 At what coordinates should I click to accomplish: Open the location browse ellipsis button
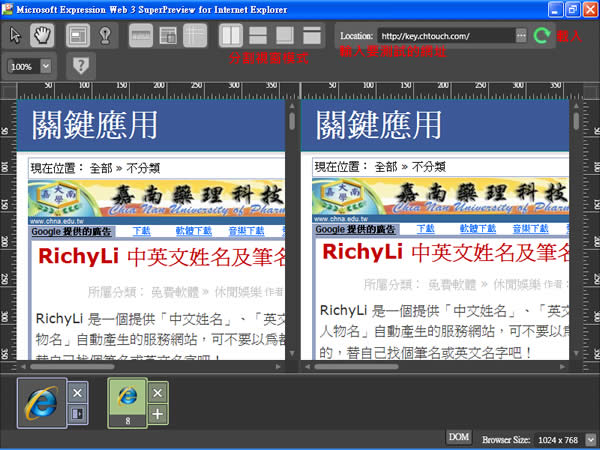pyautogui.click(x=521, y=36)
